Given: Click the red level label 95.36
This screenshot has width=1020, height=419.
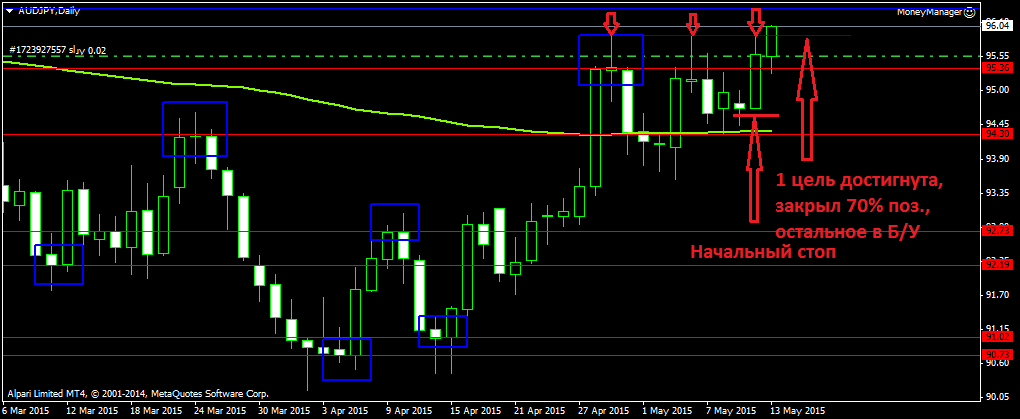Looking at the screenshot, I should (x=997, y=68).
